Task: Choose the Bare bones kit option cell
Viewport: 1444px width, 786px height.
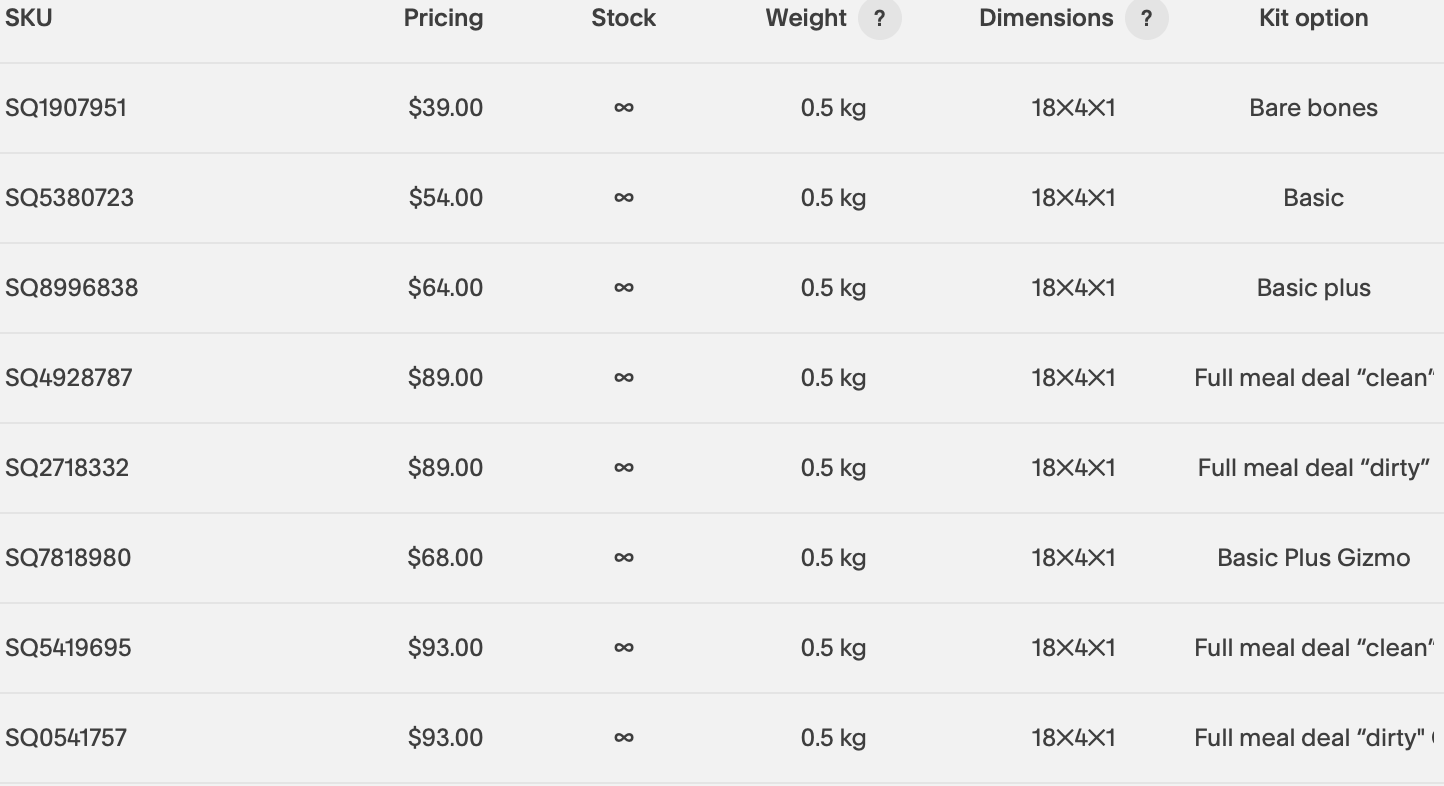Action: 1313,108
